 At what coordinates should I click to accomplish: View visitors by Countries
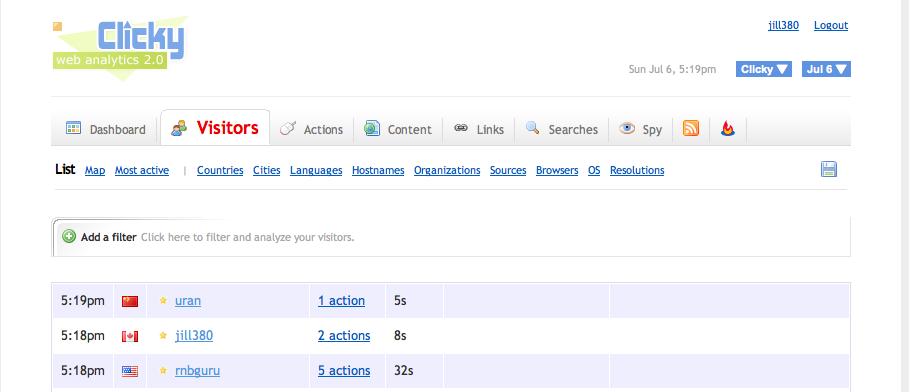click(220, 170)
